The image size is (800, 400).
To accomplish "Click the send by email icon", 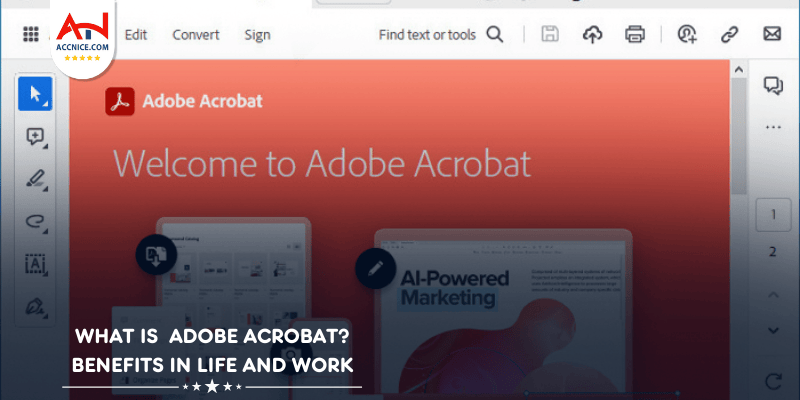I will tap(772, 34).
